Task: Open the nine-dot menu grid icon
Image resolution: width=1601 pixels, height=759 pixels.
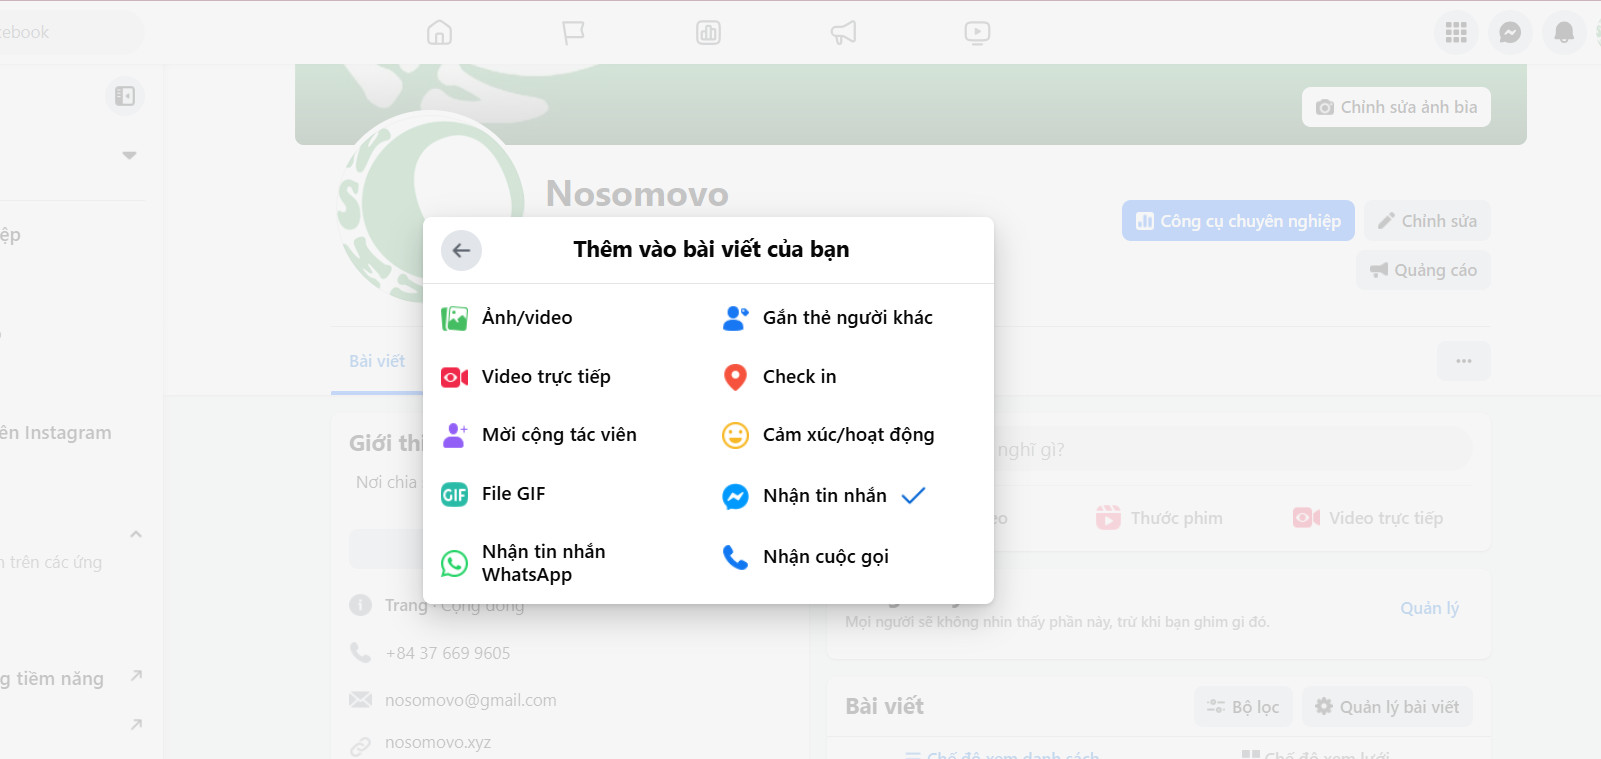Action: (1456, 33)
